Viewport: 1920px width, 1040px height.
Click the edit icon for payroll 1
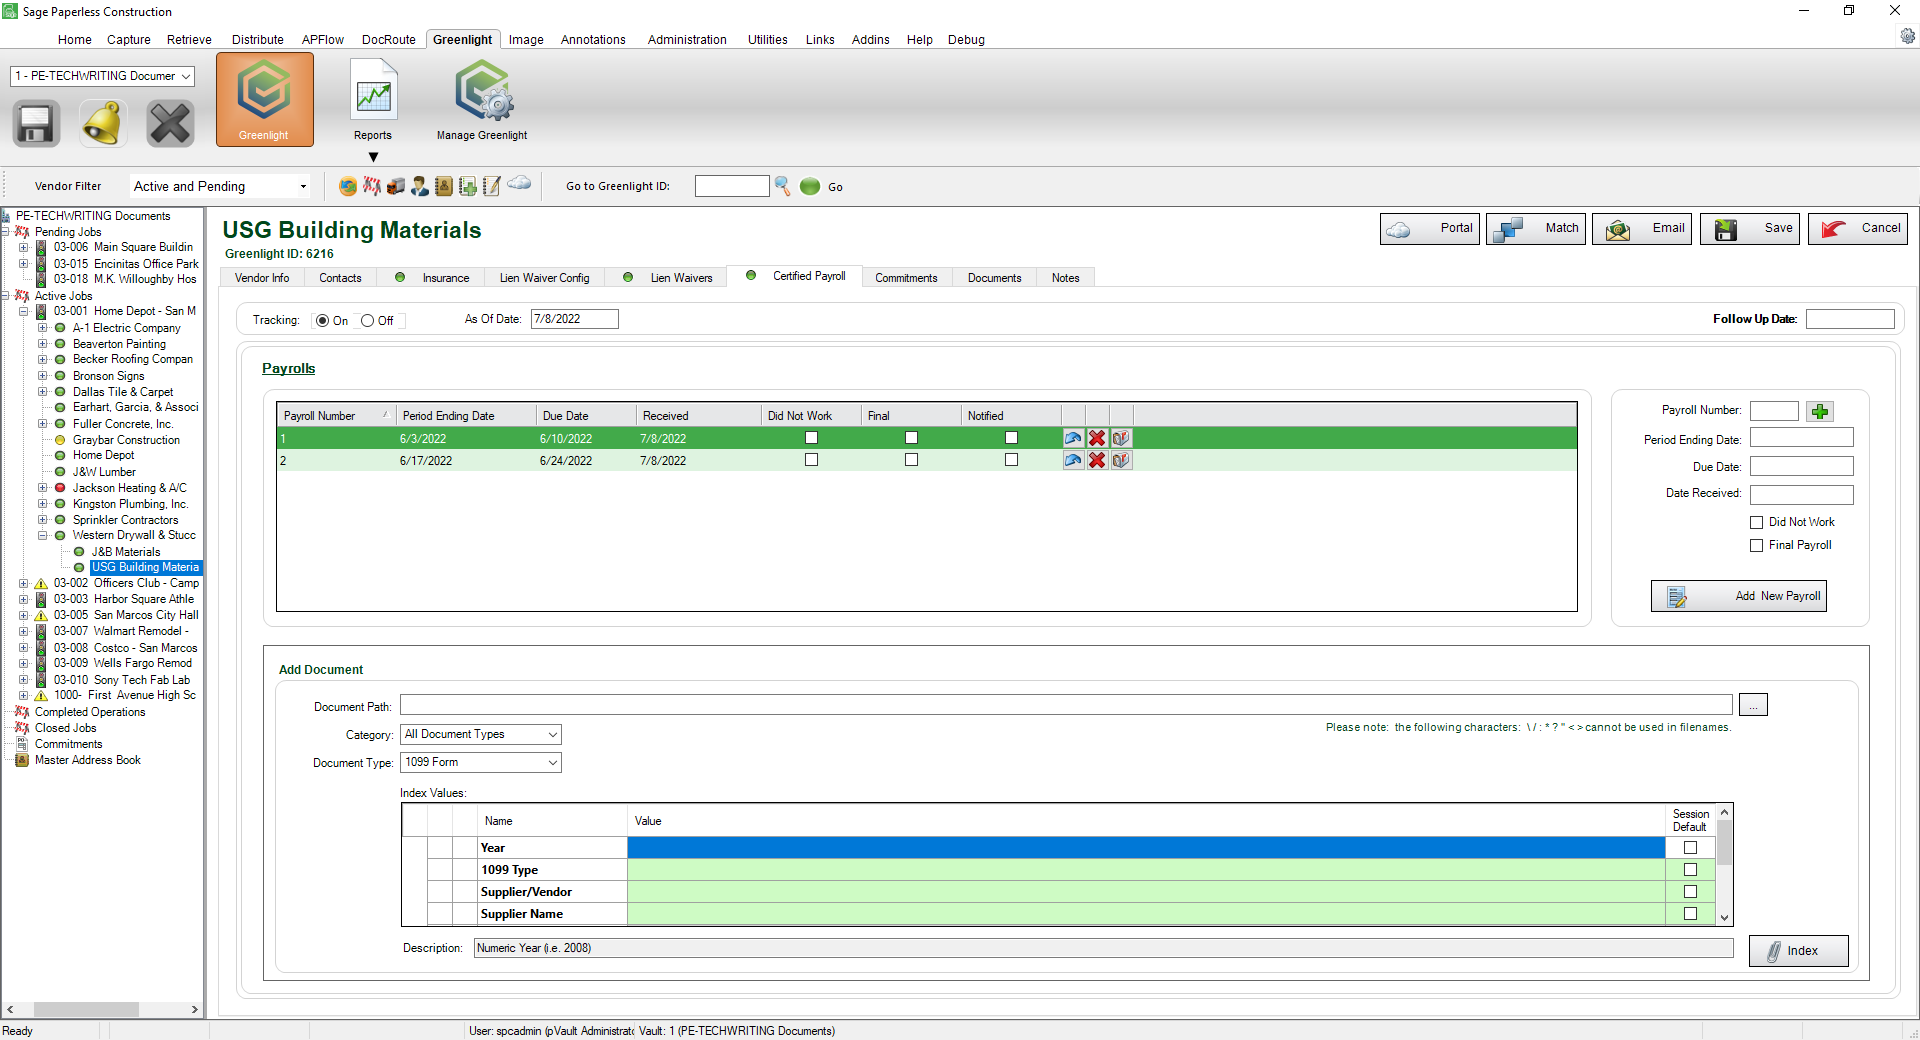point(1073,438)
